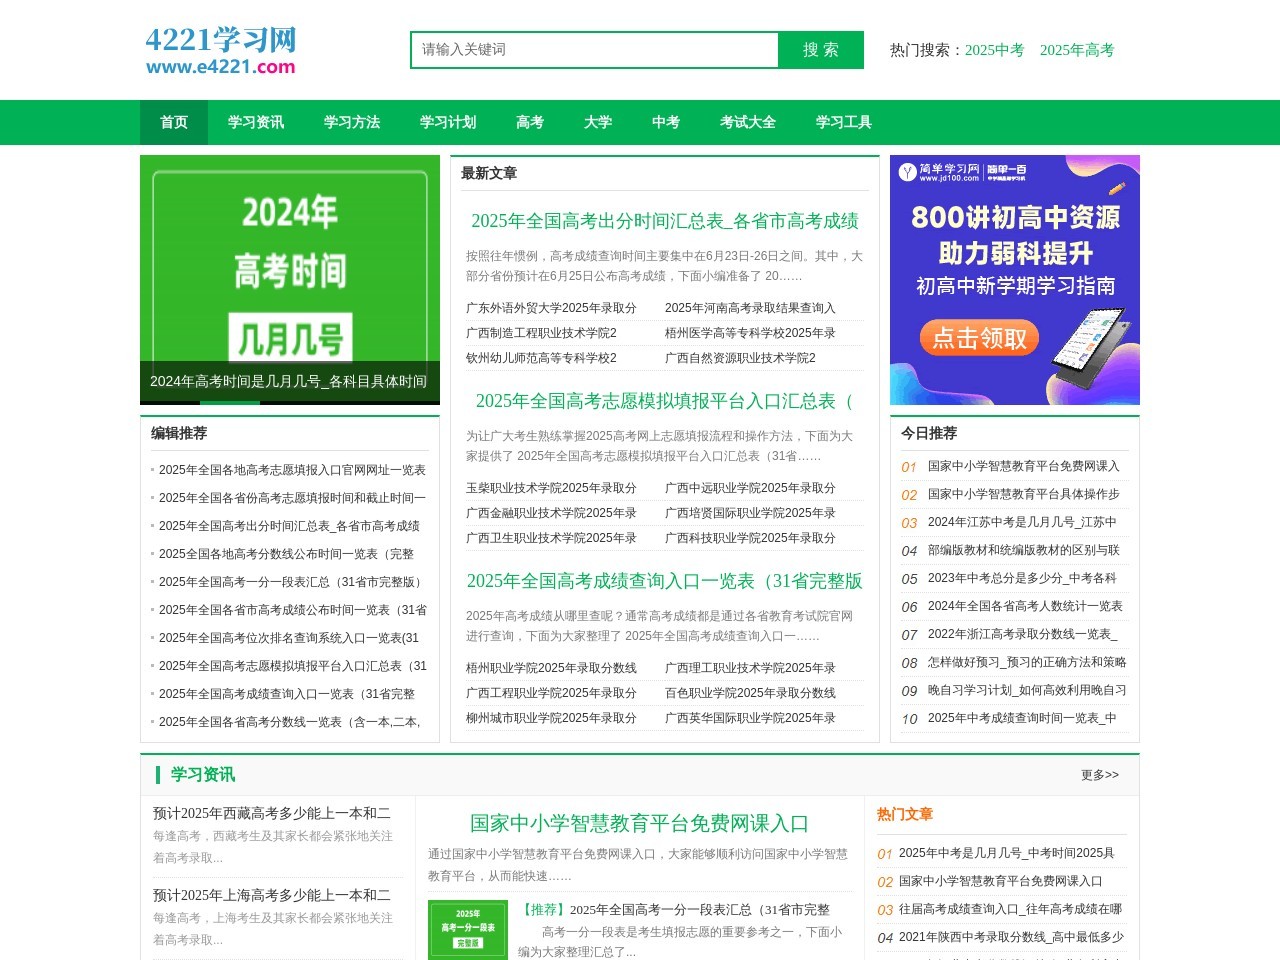
Task: Open the carousel article 2024年高考时间是几月几号
Action: tap(287, 381)
